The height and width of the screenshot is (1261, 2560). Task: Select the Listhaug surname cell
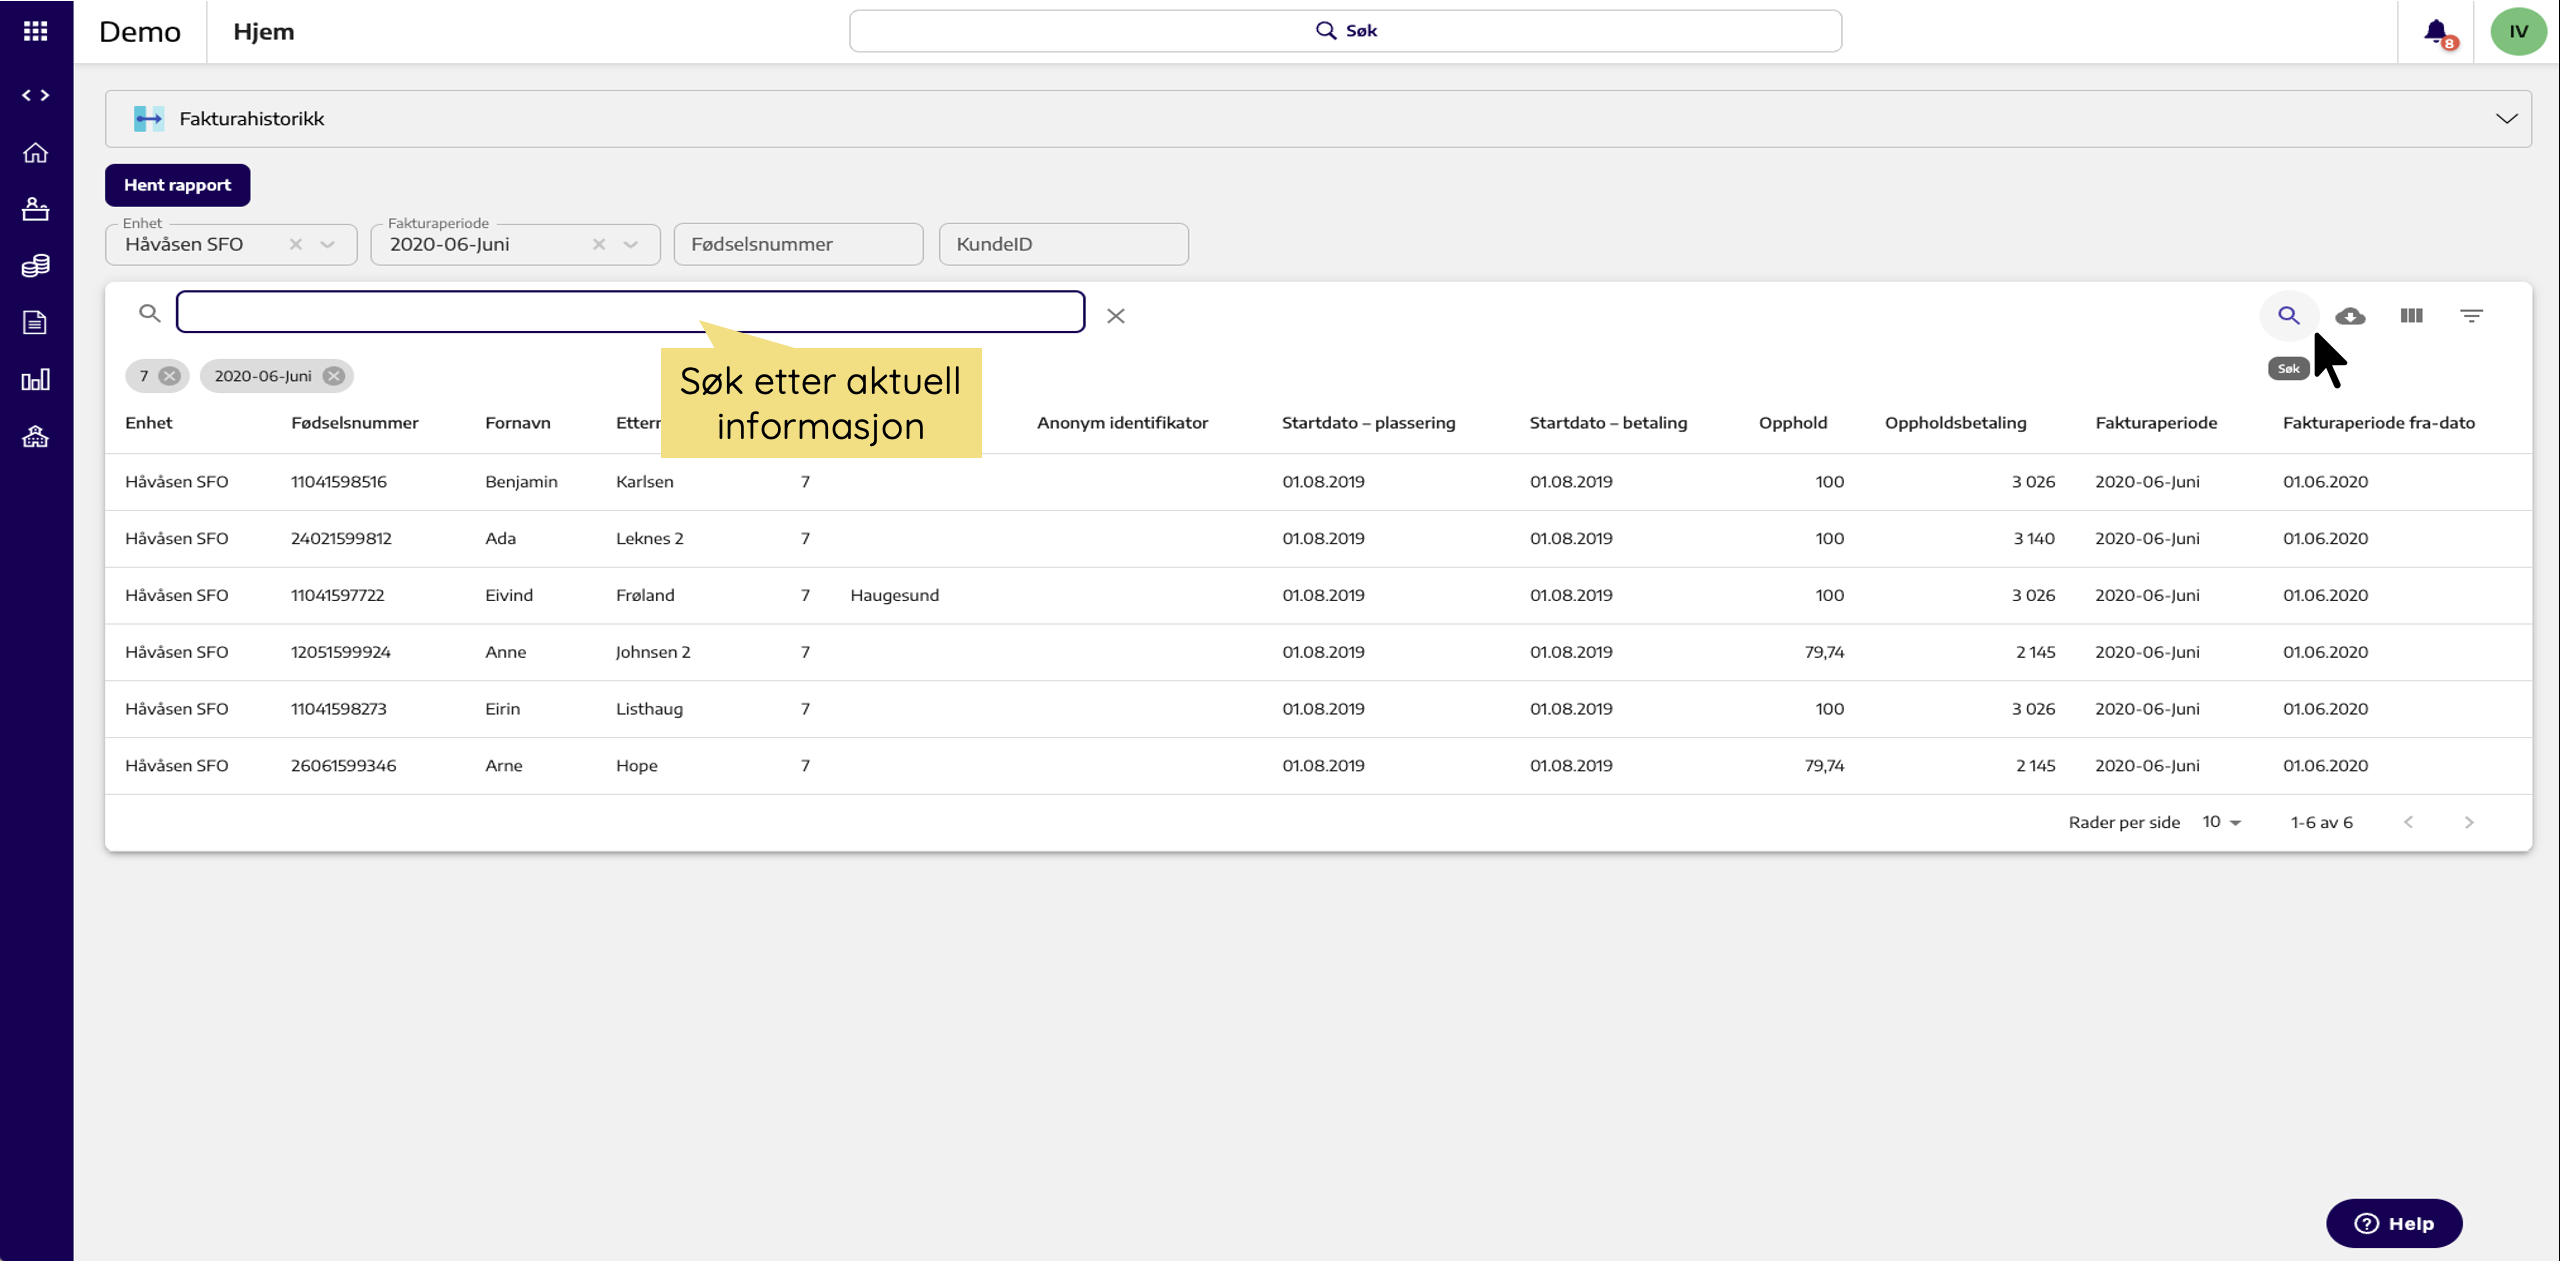(650, 709)
